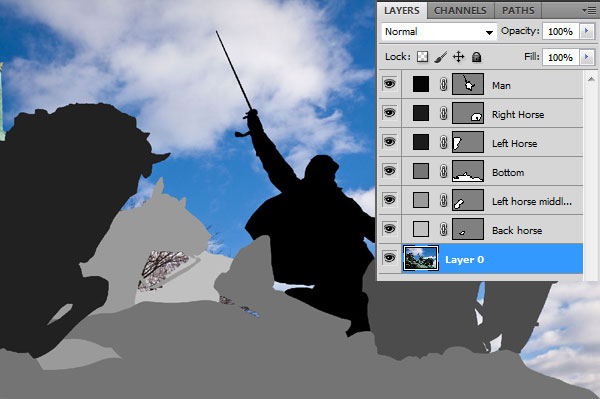This screenshot has height=399, width=600.
Task: Click the Left Horse layer fill swatch
Action: [x=421, y=142]
